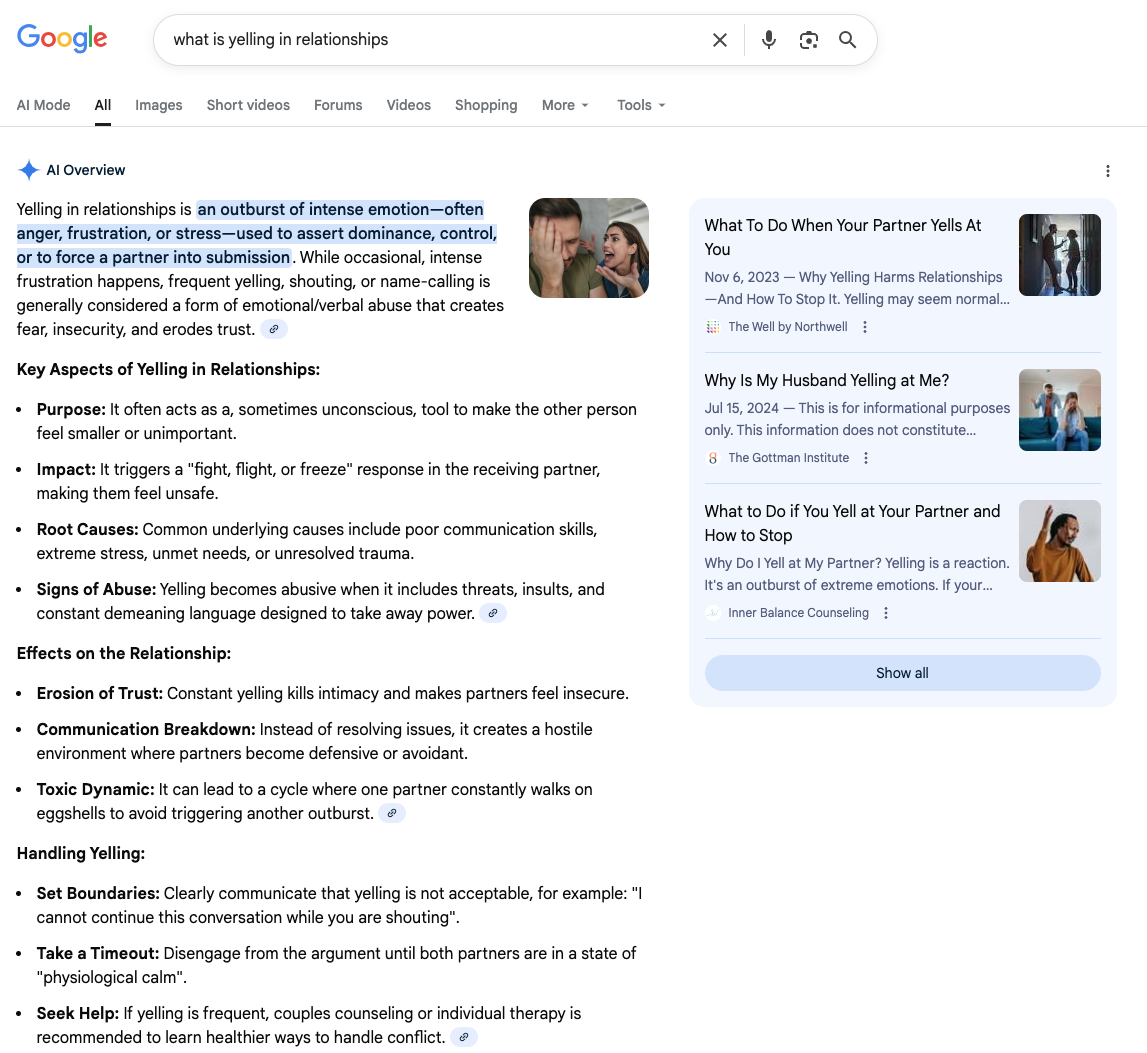
Task: Expand the More dropdown
Action: point(565,105)
